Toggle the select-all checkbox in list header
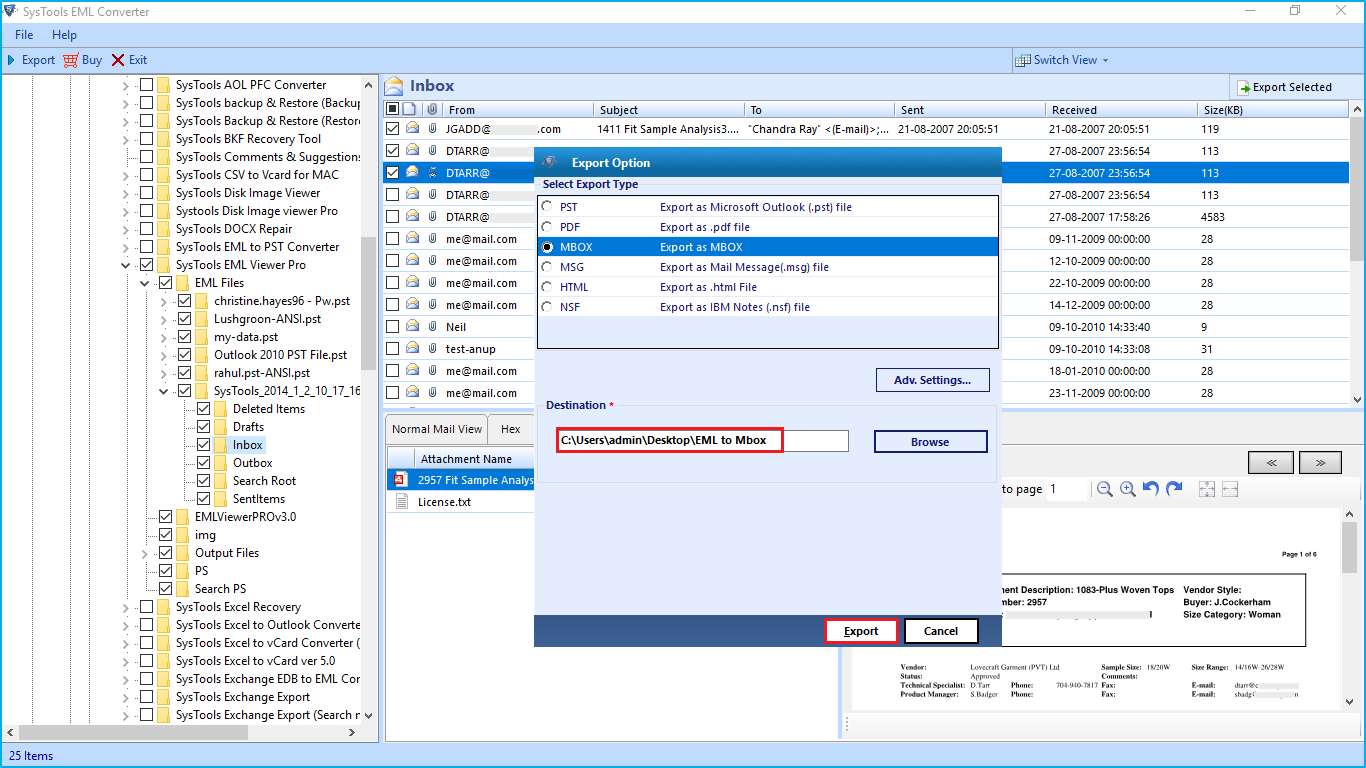Image resolution: width=1366 pixels, height=768 pixels. (393, 108)
